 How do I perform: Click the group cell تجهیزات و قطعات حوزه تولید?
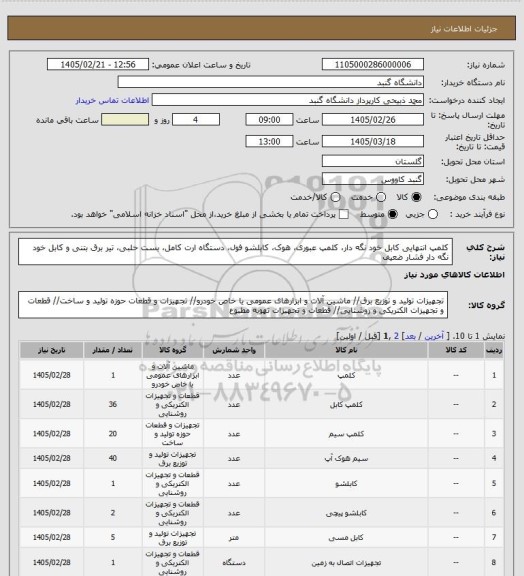click(x=173, y=434)
